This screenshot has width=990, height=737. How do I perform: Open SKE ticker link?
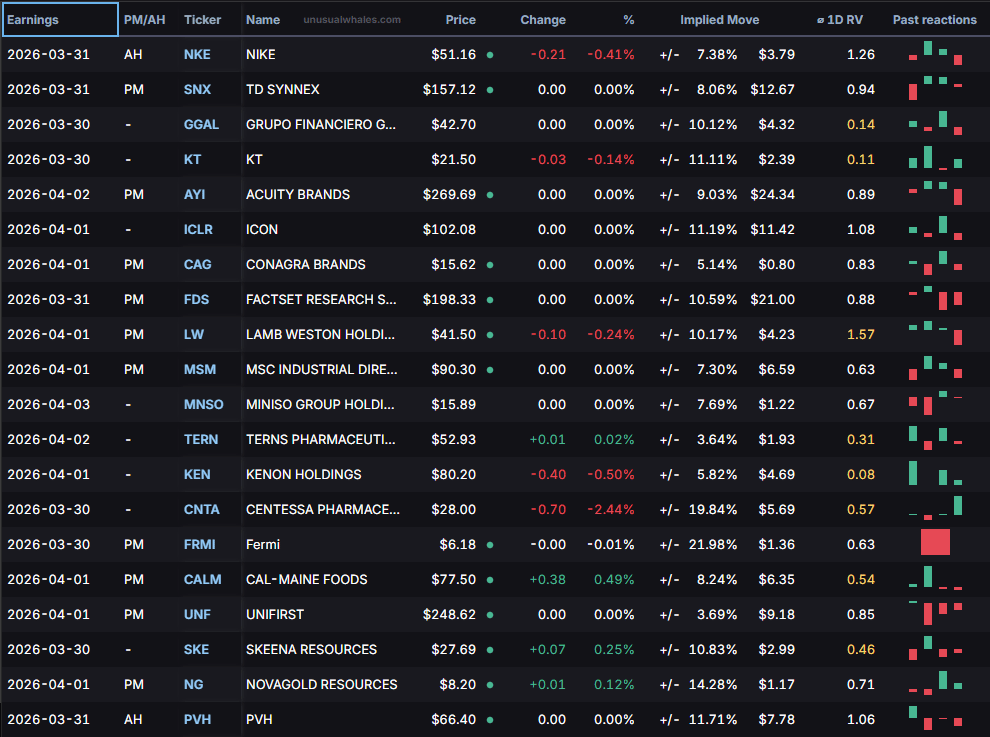coord(196,649)
